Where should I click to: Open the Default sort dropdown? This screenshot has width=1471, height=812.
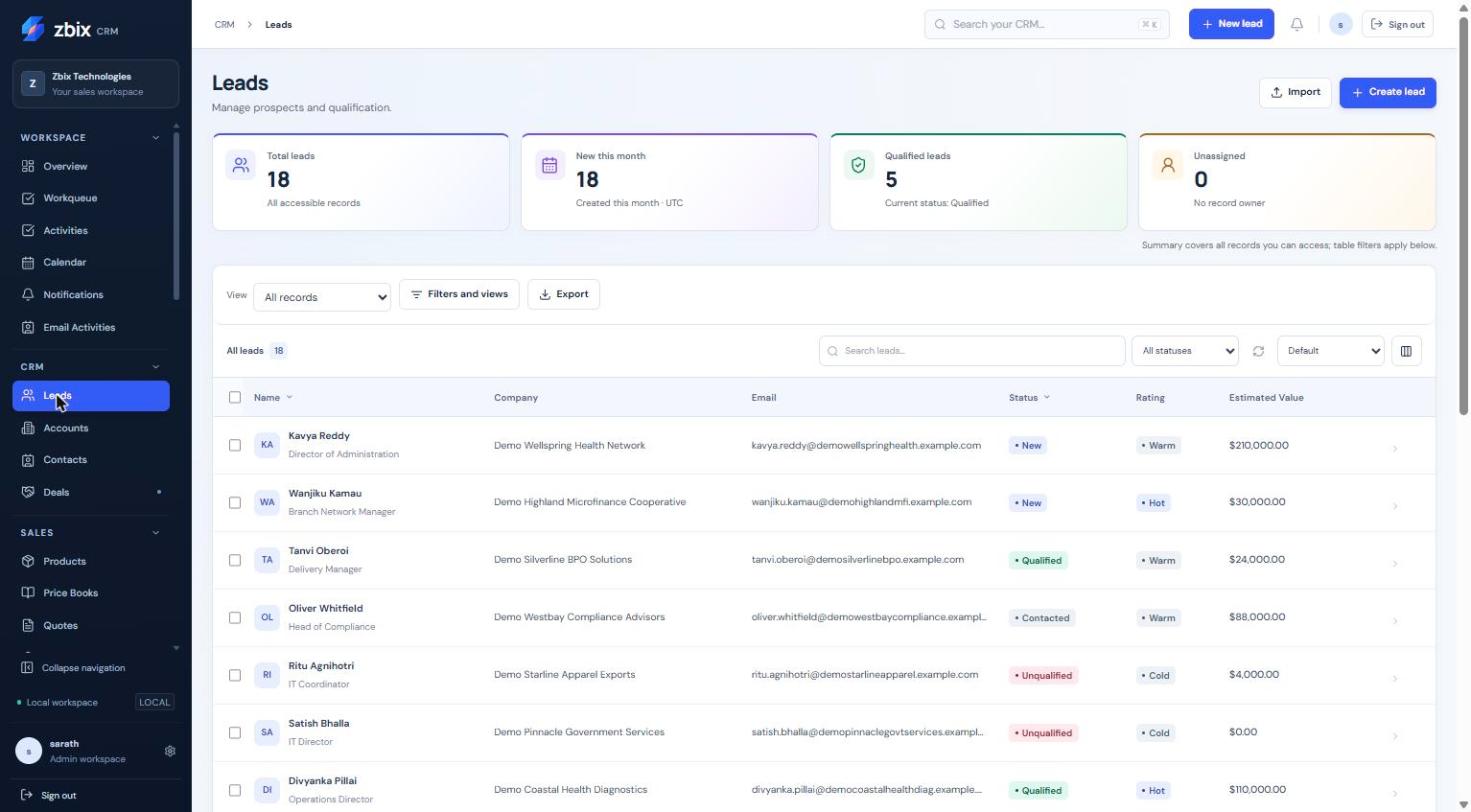click(1331, 351)
